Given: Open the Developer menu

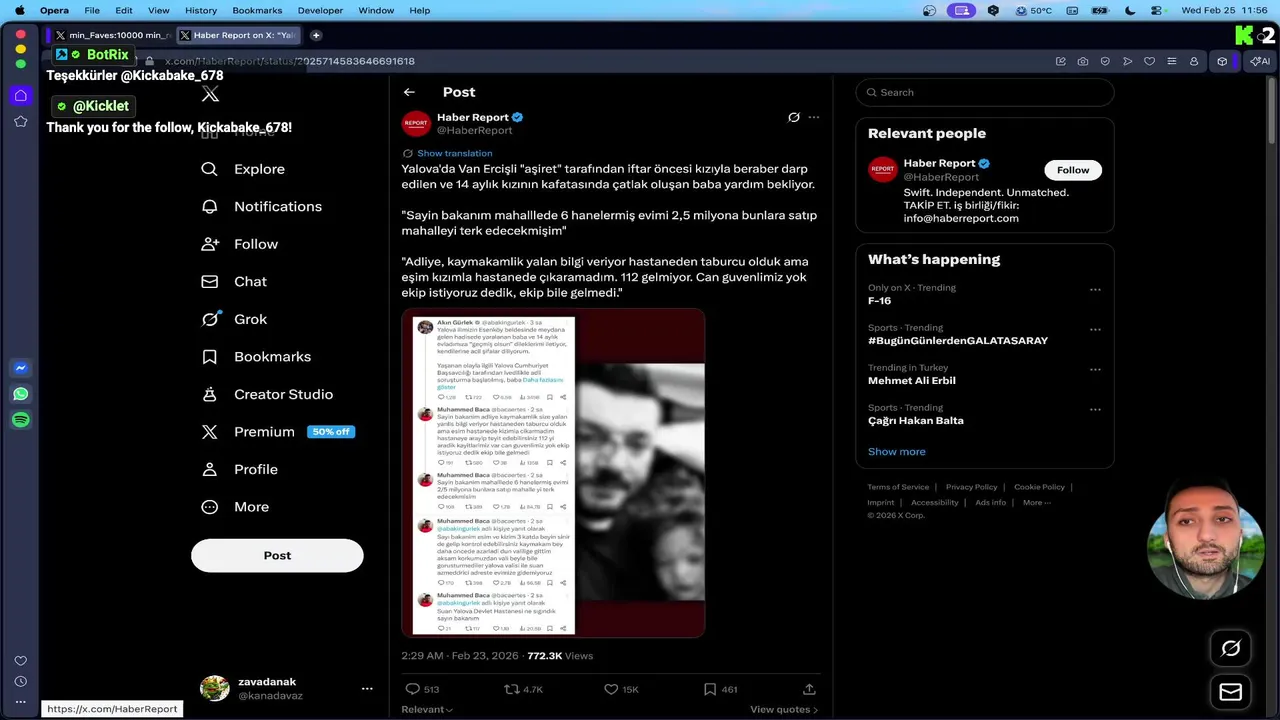Looking at the screenshot, I should [320, 10].
